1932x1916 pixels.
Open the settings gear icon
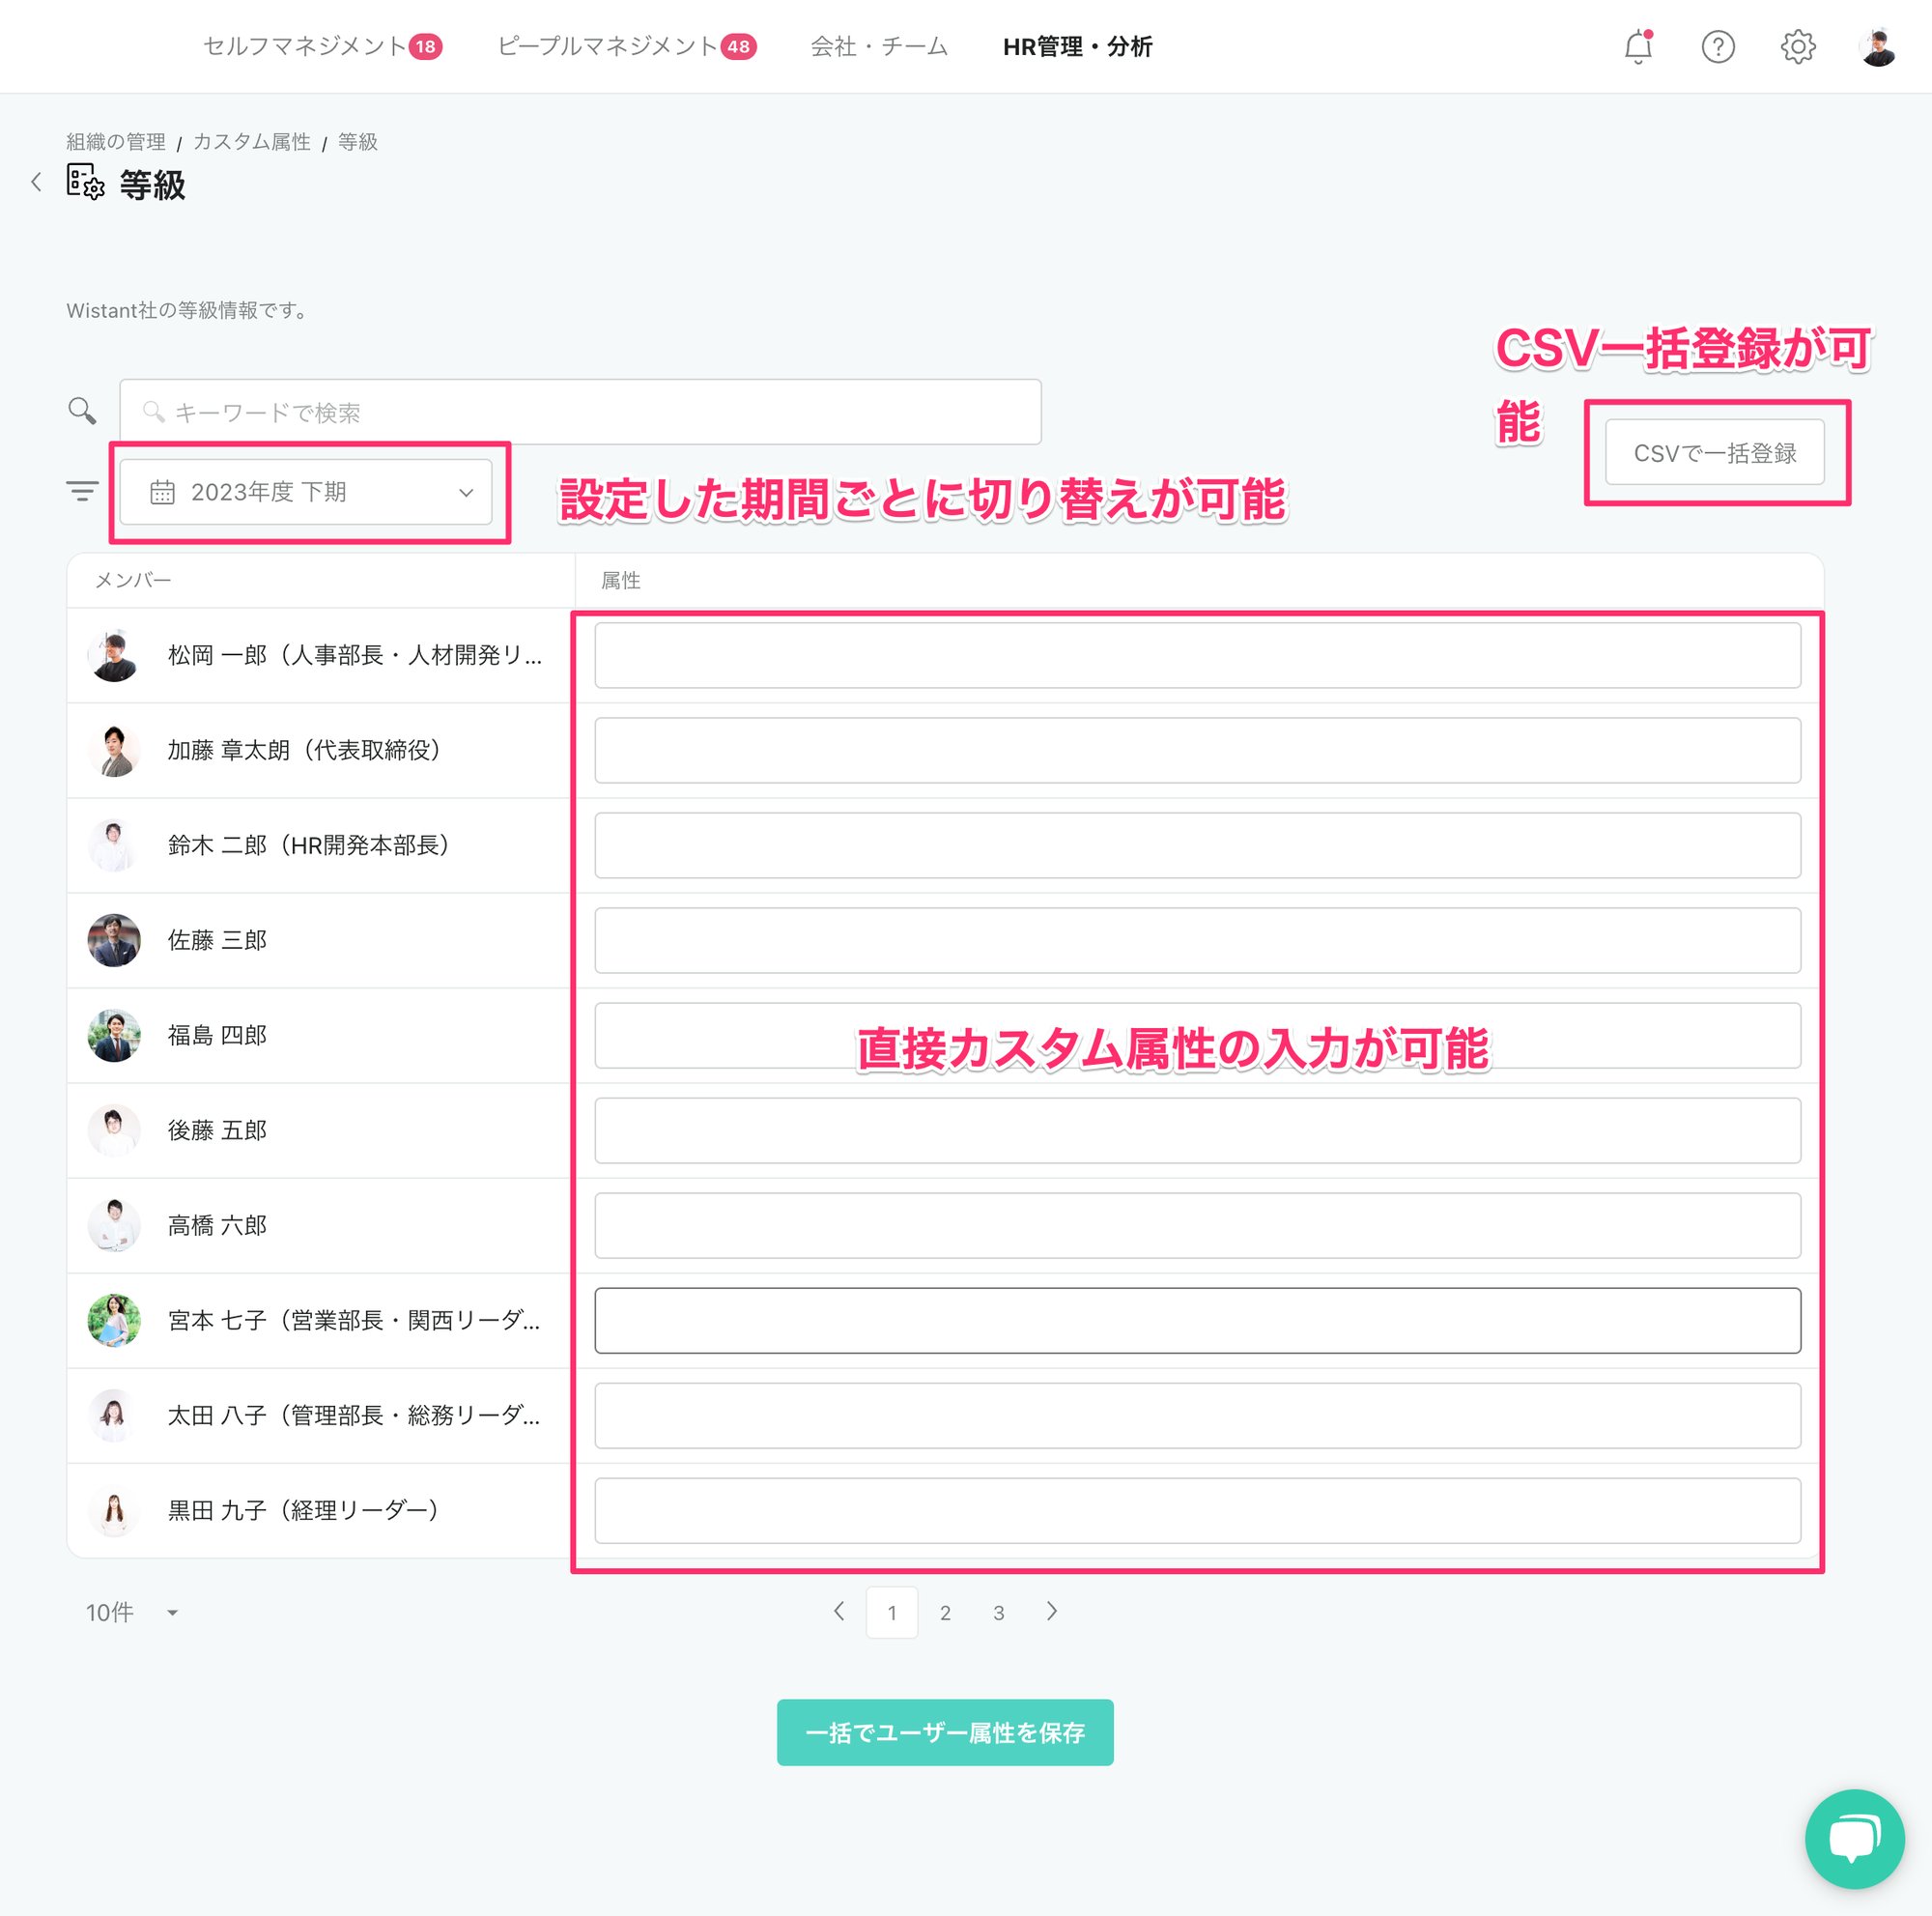1797,47
